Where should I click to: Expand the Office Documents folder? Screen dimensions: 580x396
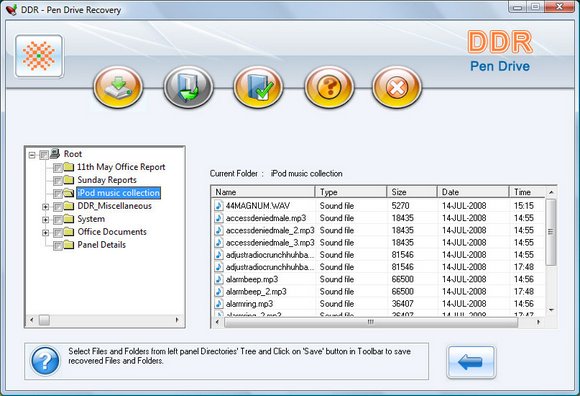45,233
